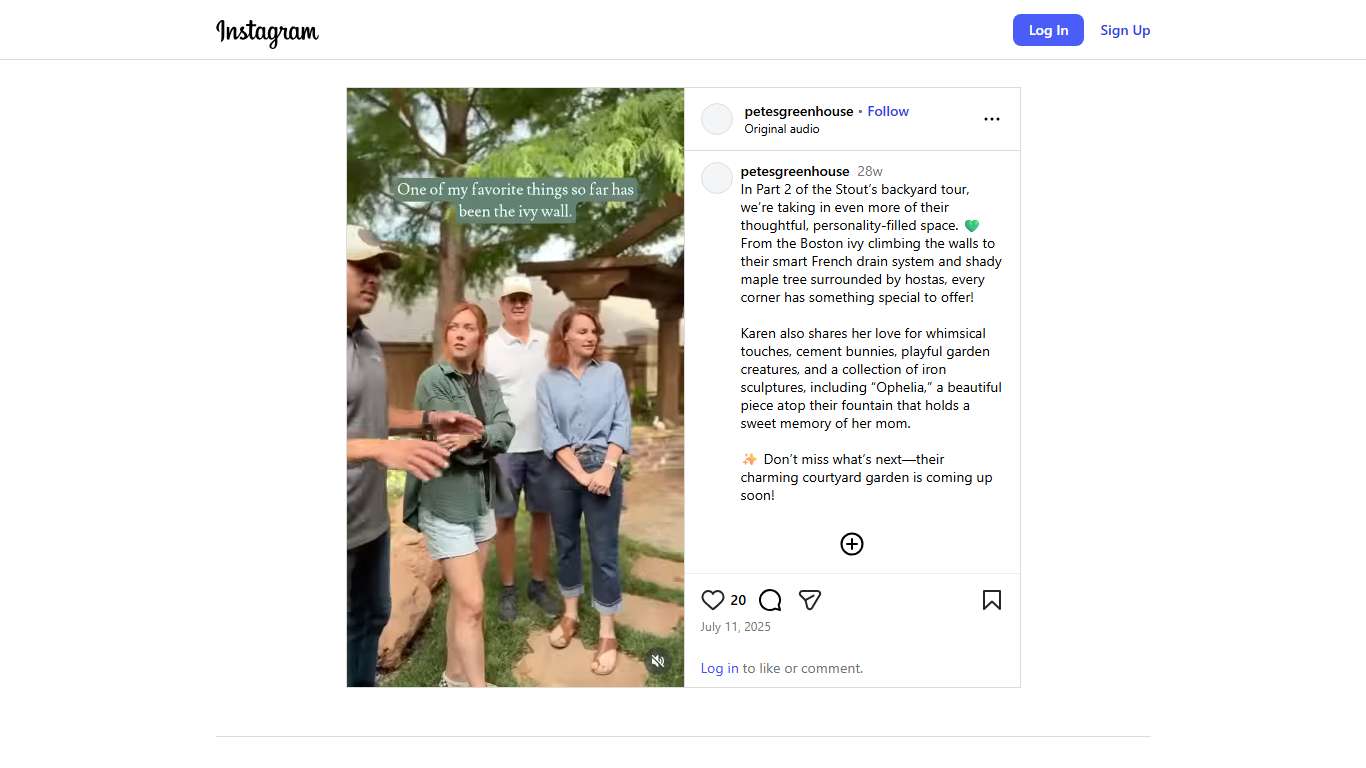Click the Instagram logo
The width and height of the screenshot is (1366, 768).
267,31
